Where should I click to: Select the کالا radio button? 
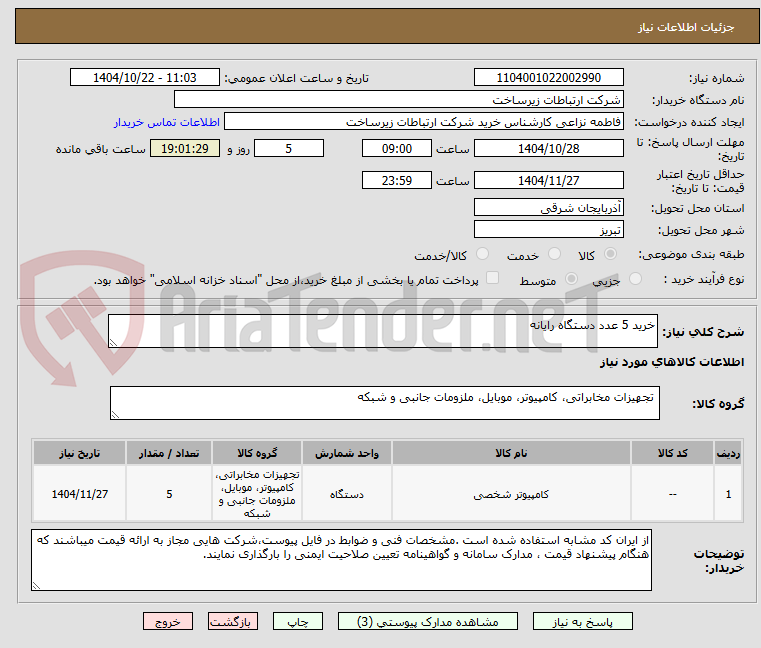tap(611, 254)
